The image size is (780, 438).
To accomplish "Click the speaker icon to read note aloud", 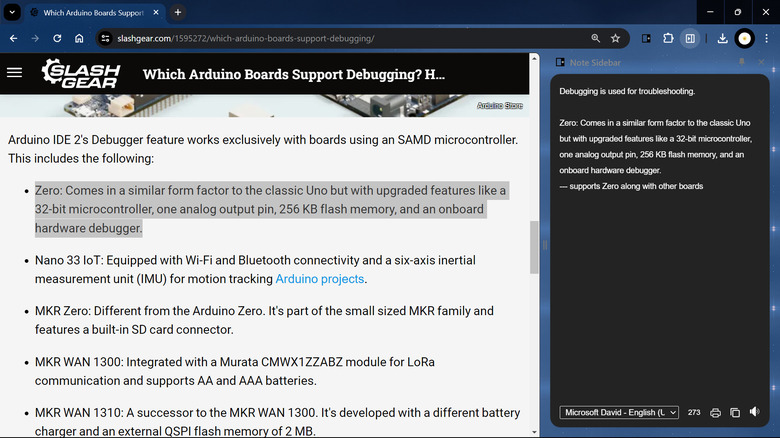I will coord(754,412).
